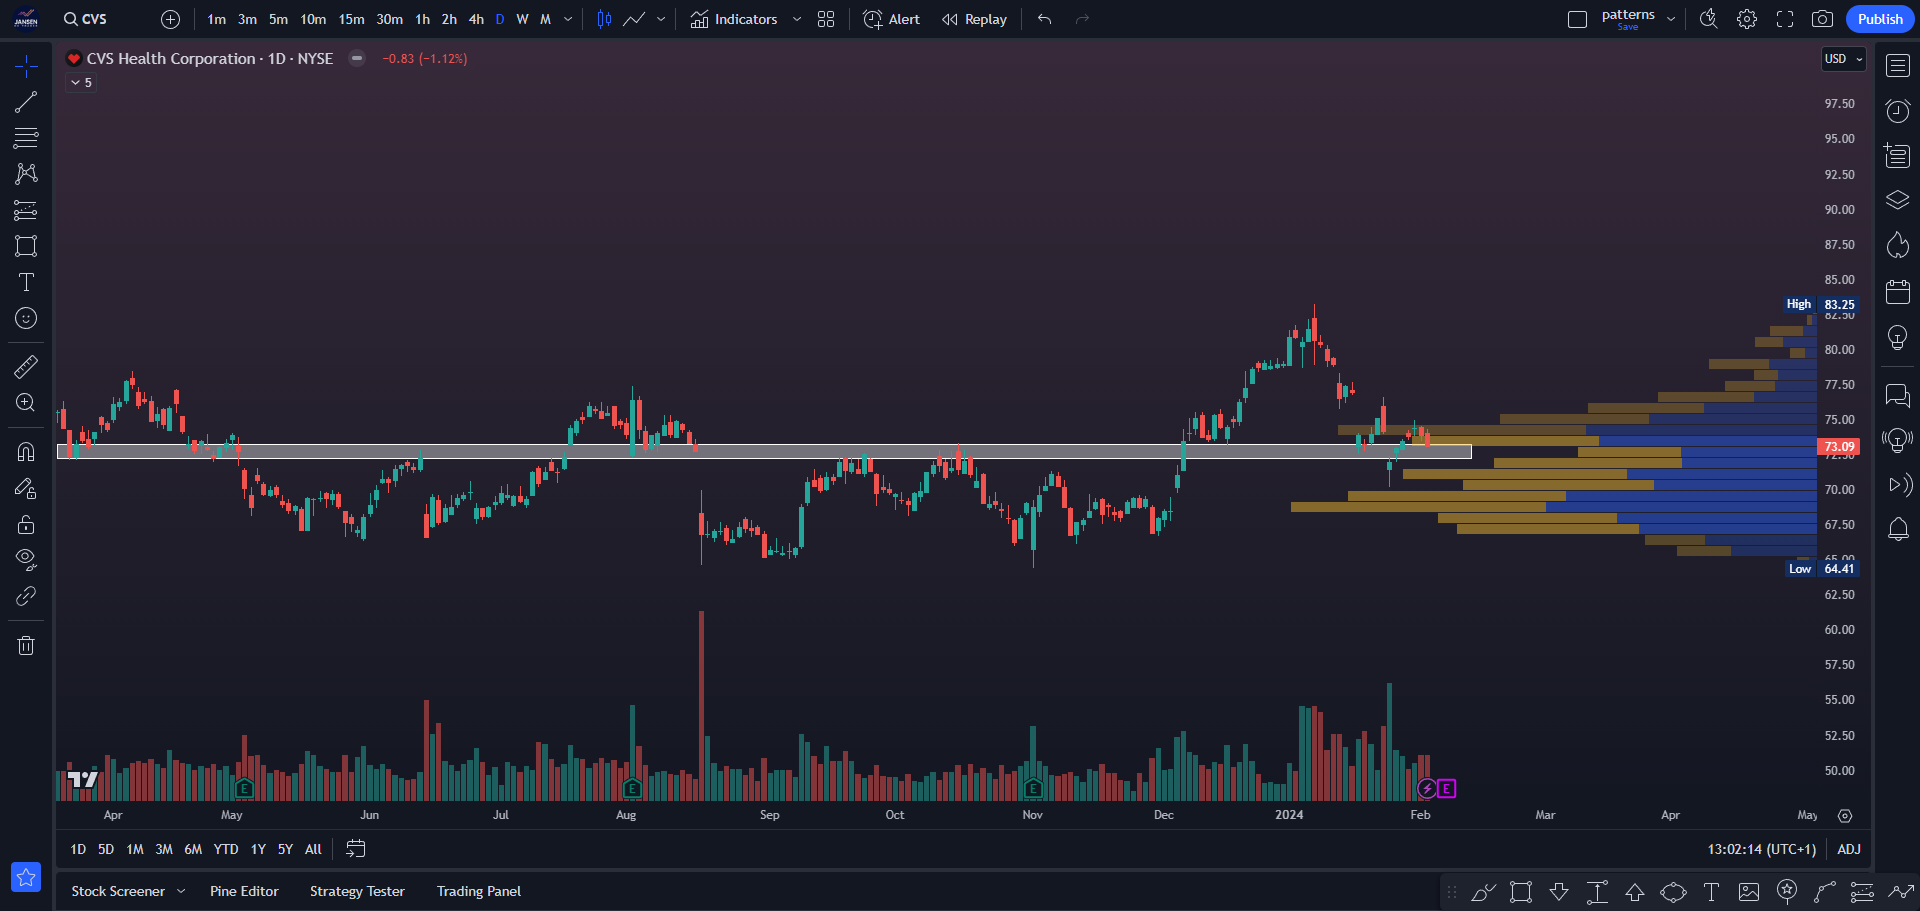The height and width of the screenshot is (911, 1920).
Task: Select the 1D date range
Action: (78, 849)
